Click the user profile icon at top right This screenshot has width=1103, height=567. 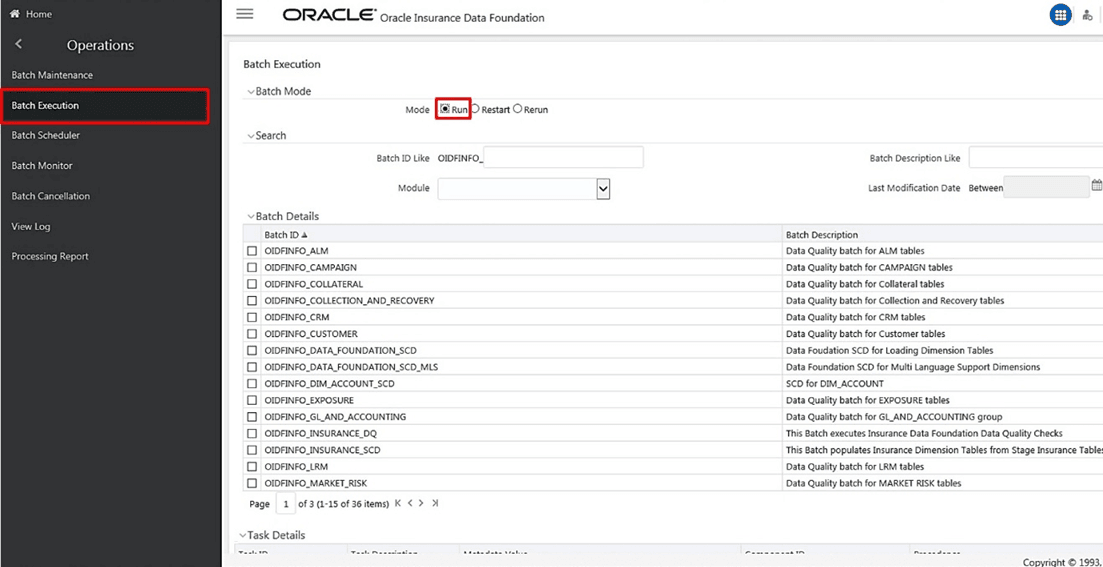click(1088, 15)
